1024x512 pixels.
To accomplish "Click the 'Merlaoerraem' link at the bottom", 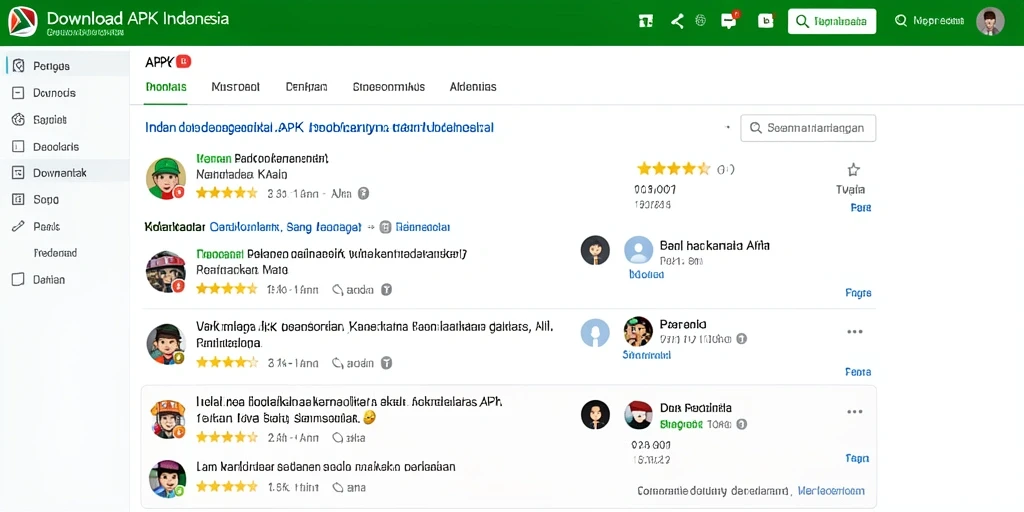I will 832,491.
